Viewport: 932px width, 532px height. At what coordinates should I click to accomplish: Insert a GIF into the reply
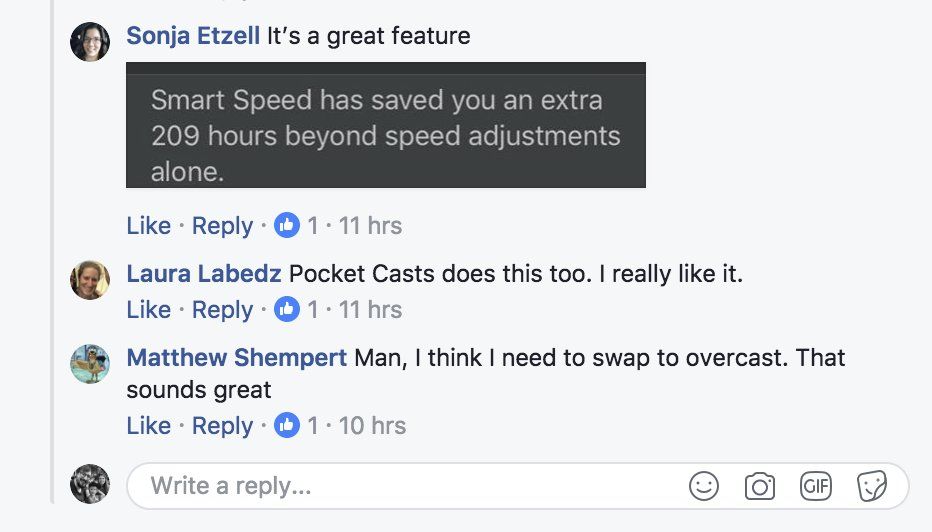pos(816,486)
